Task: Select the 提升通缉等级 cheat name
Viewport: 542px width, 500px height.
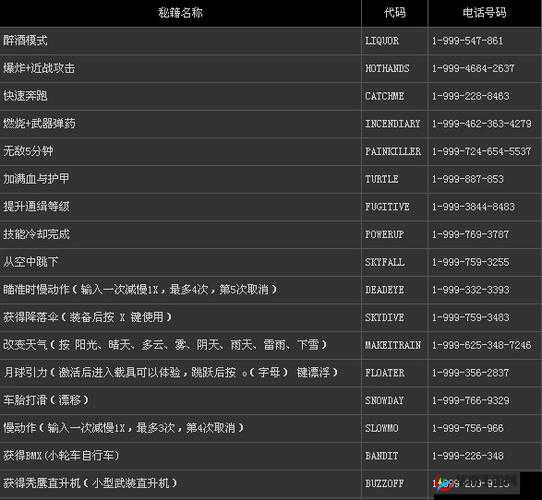Action: pos(36,206)
